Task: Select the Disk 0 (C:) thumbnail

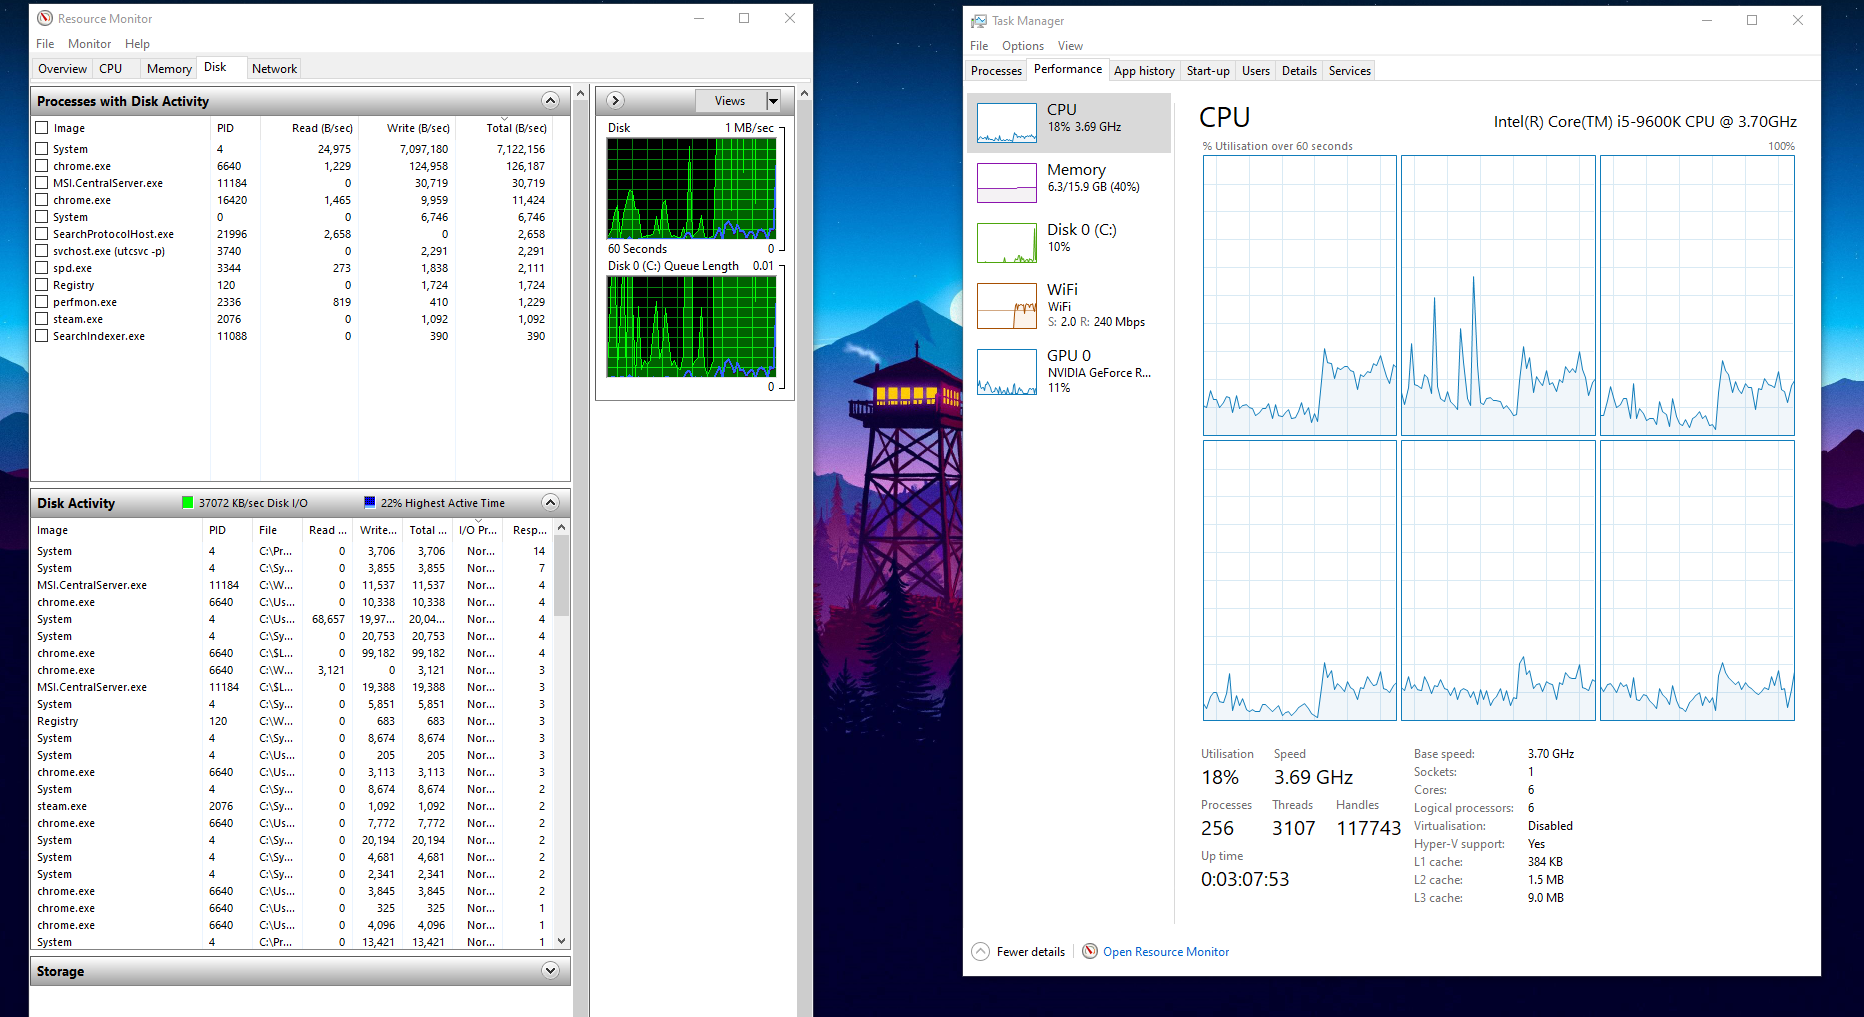Action: click(x=1007, y=243)
